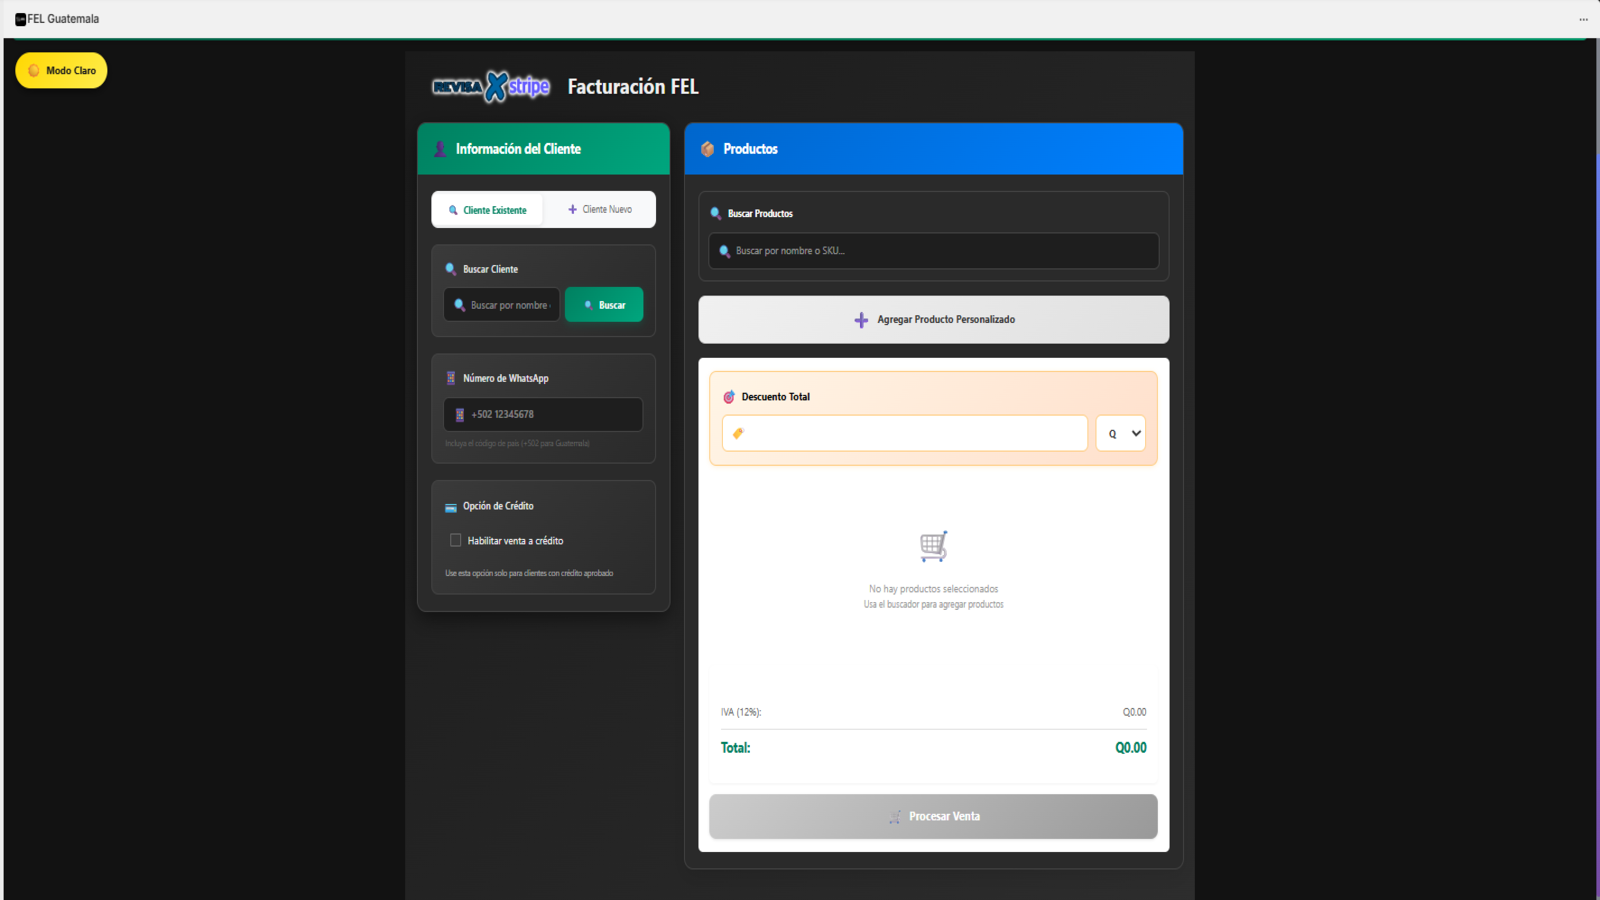Click the credit card icon beside Opción de Crédito
The width and height of the screenshot is (1600, 900).
(x=451, y=507)
